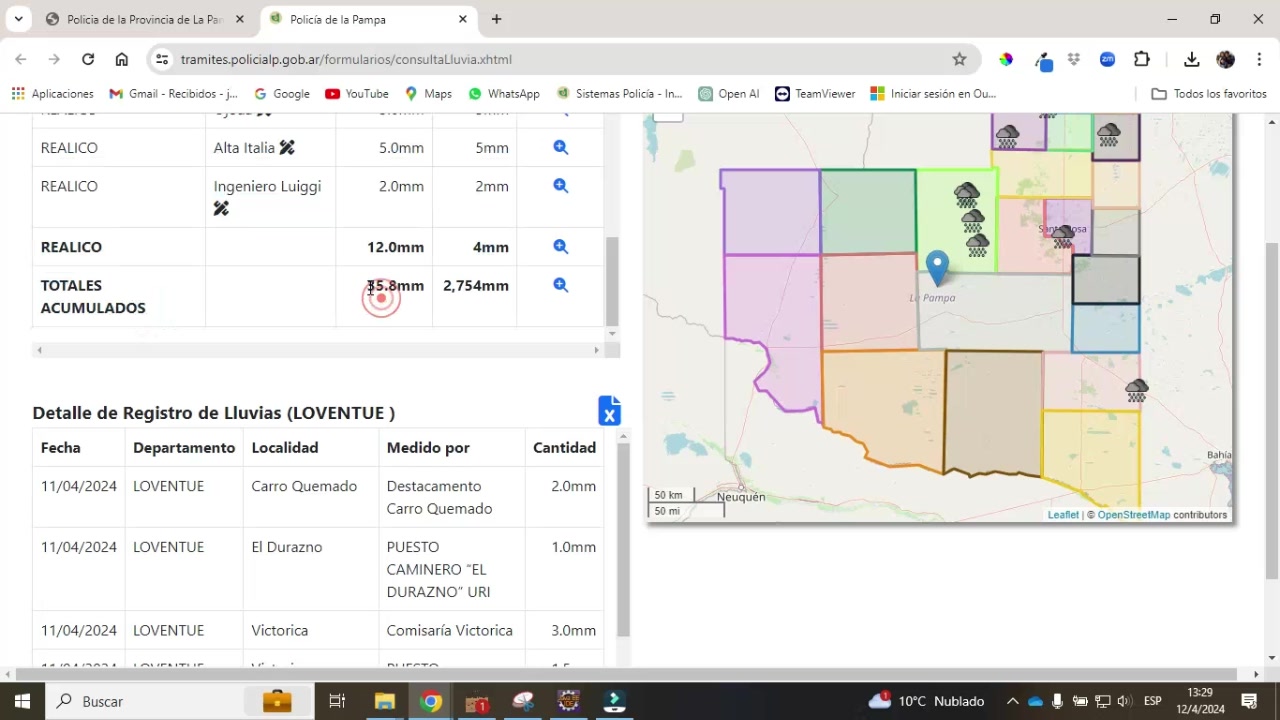Open Todos los favoritos folder
1280x720 pixels.
click(x=1209, y=93)
